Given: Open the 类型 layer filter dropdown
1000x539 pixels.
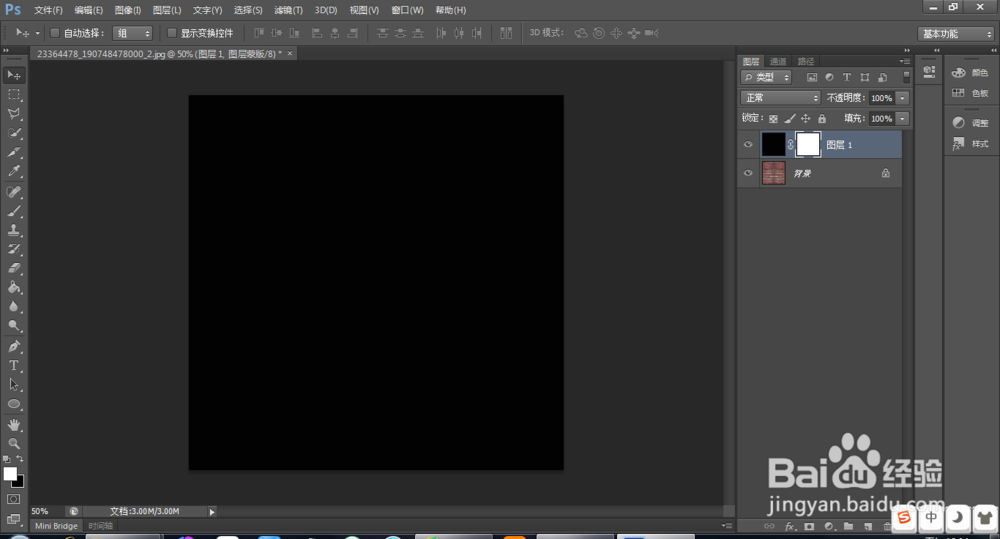Looking at the screenshot, I should (x=766, y=77).
